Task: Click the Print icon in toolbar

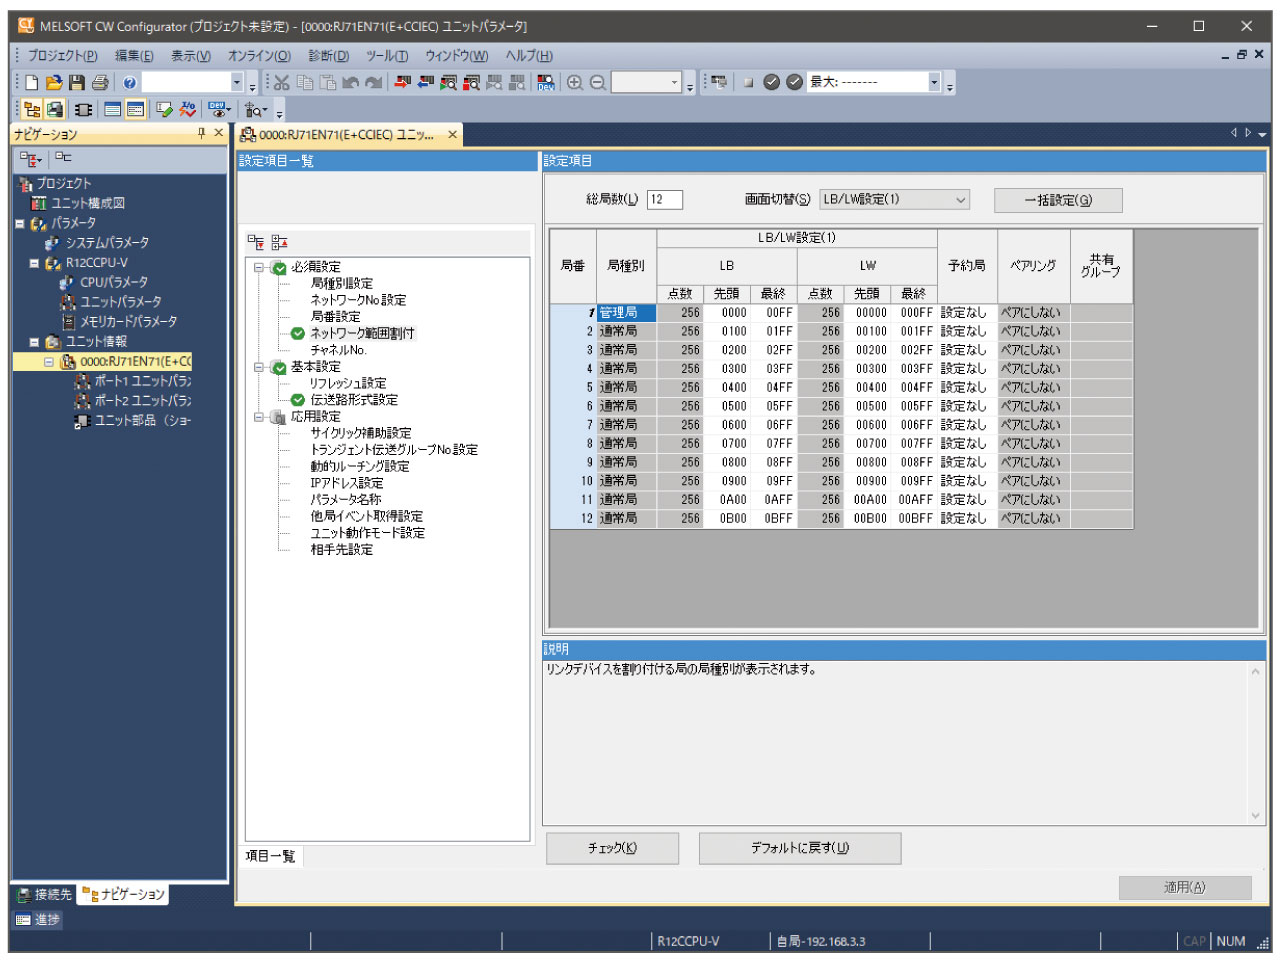Action: pyautogui.click(x=99, y=83)
